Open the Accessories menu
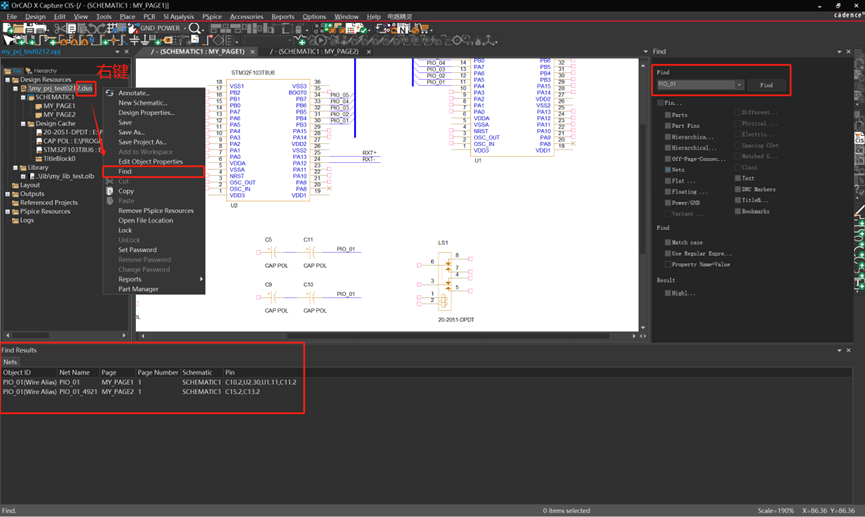The image size is (865, 517). pos(246,17)
